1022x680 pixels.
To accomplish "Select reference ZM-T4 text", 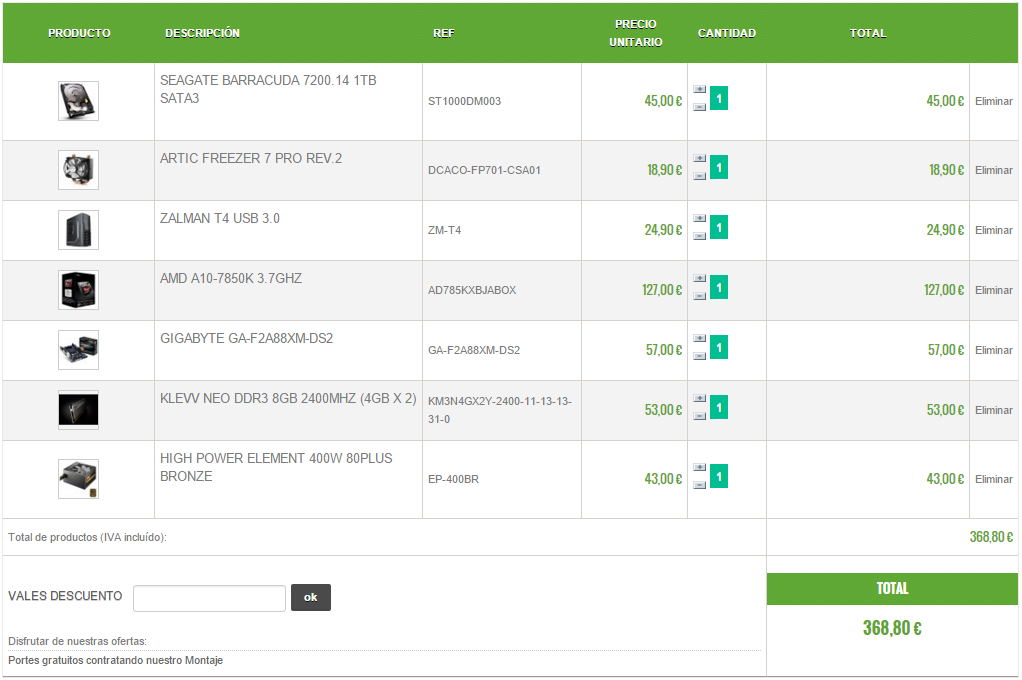I will [445, 230].
